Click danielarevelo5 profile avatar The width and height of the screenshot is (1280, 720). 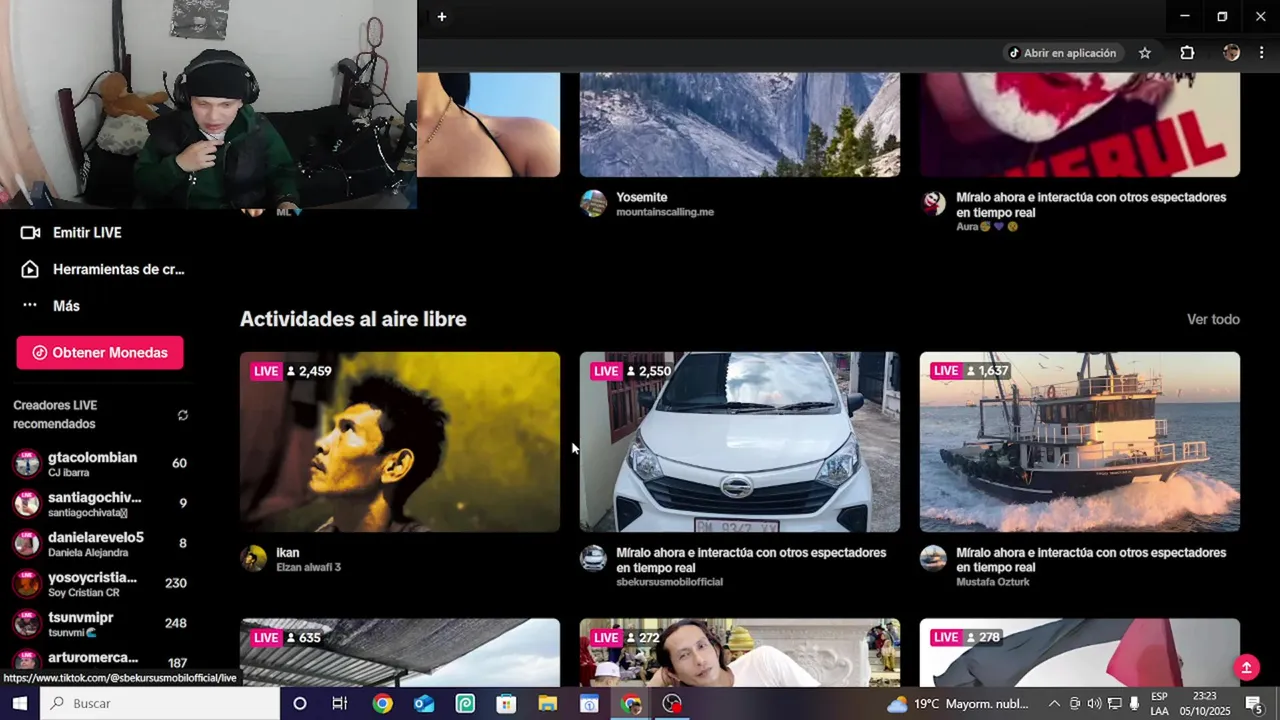point(27,543)
